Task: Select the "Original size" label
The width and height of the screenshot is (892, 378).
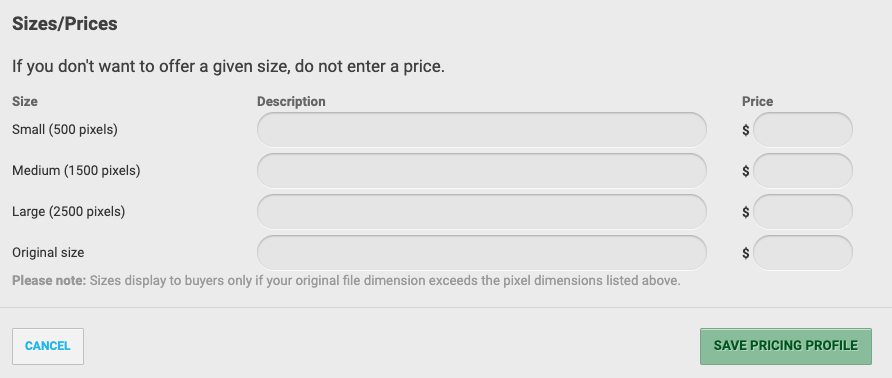Action: point(48,252)
